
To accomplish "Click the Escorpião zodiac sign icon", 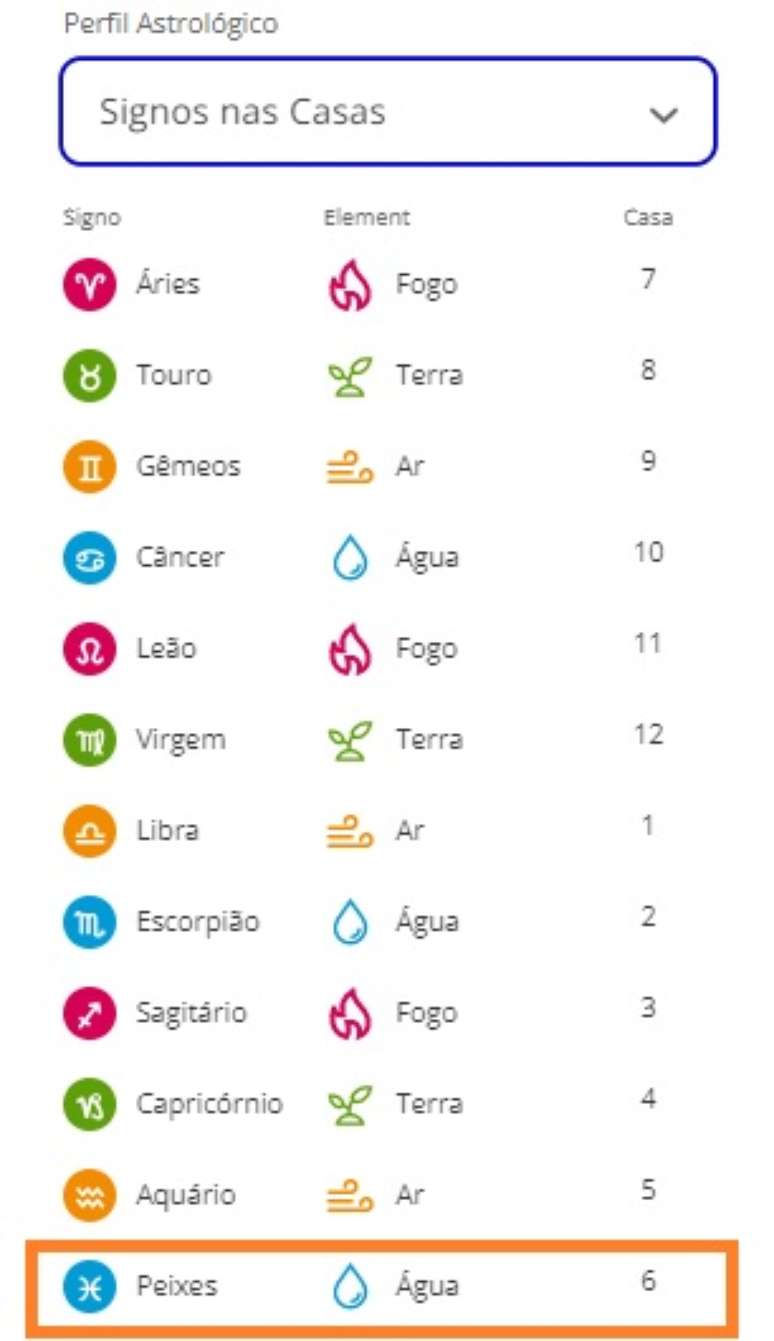I will coord(91,922).
